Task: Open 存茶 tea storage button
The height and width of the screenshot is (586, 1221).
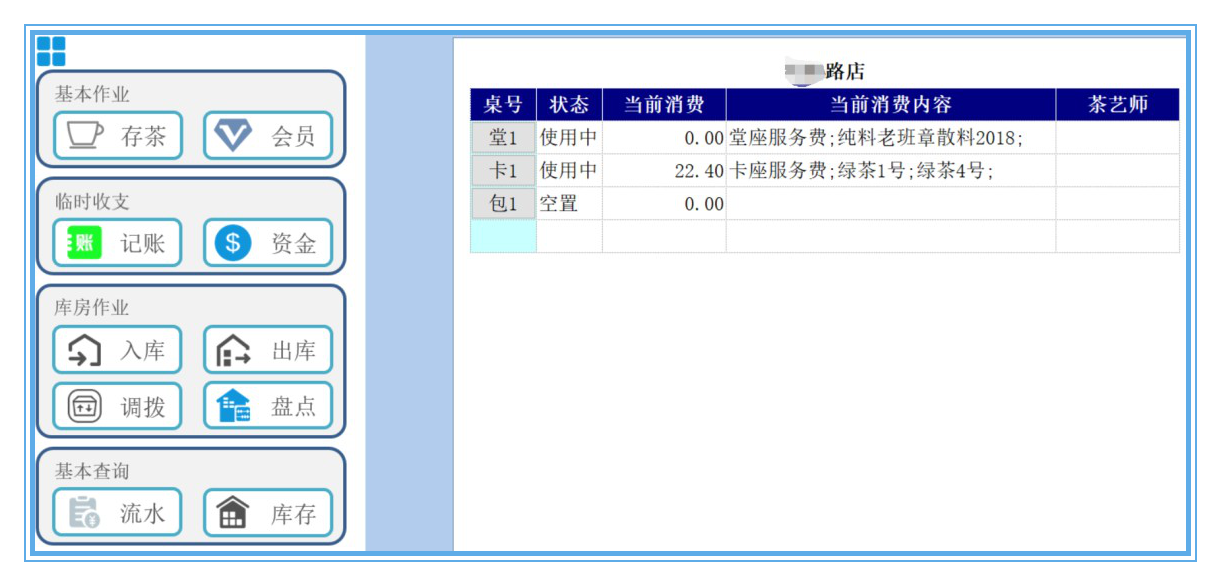Action: point(117,135)
